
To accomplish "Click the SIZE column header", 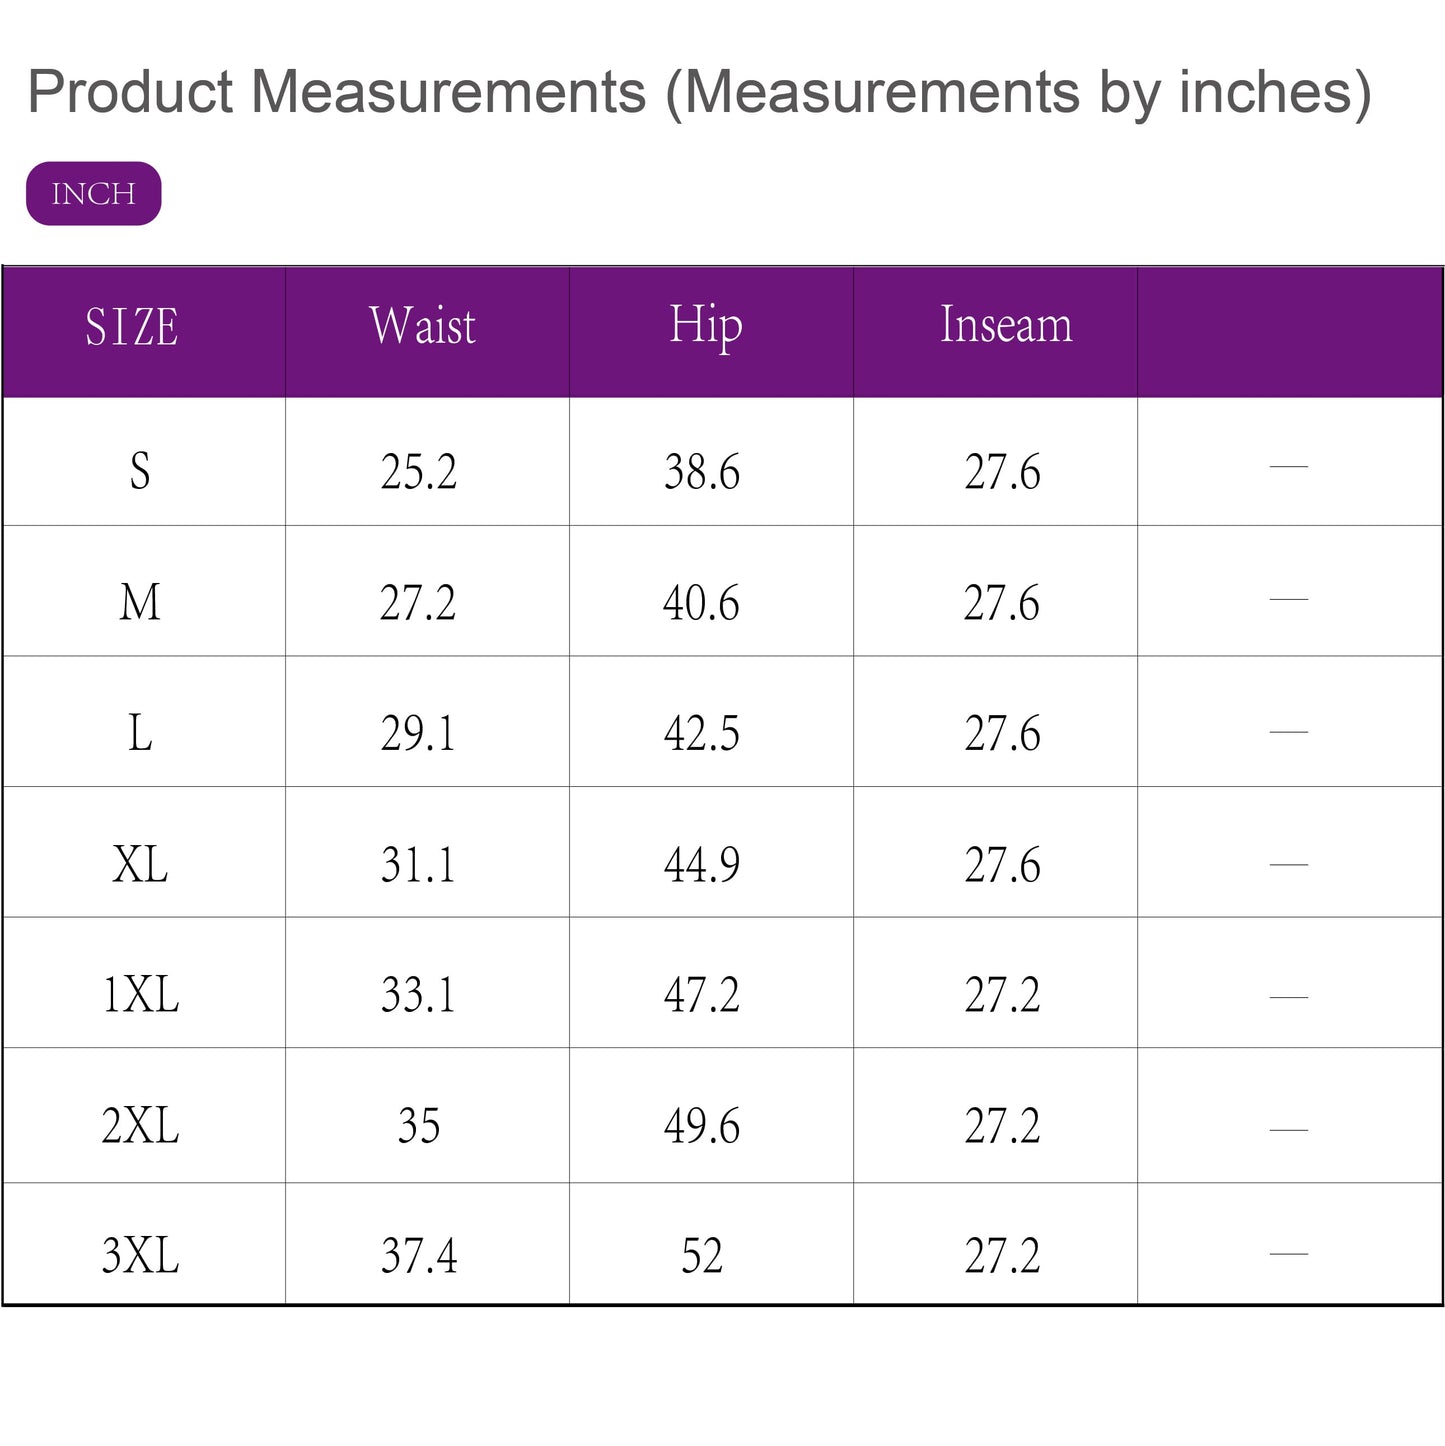I will point(132,328).
